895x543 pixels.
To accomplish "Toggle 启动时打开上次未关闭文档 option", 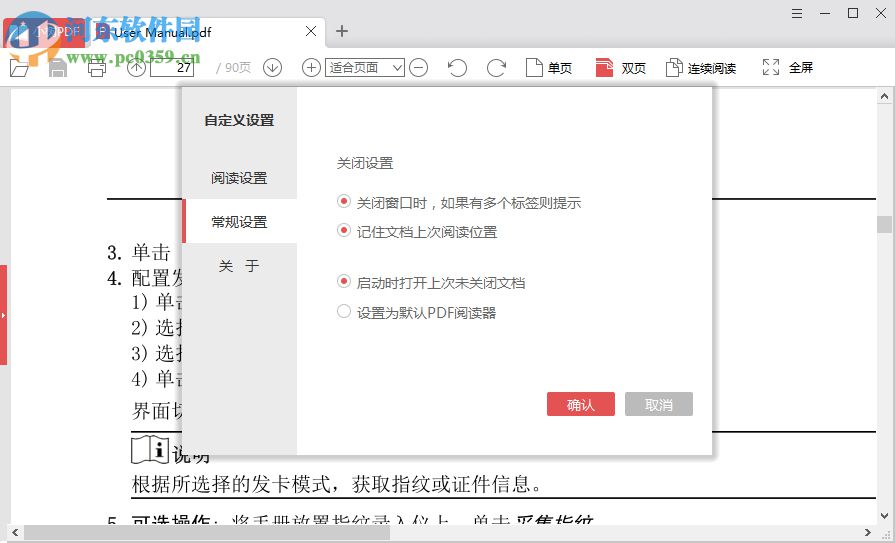I will (344, 281).
